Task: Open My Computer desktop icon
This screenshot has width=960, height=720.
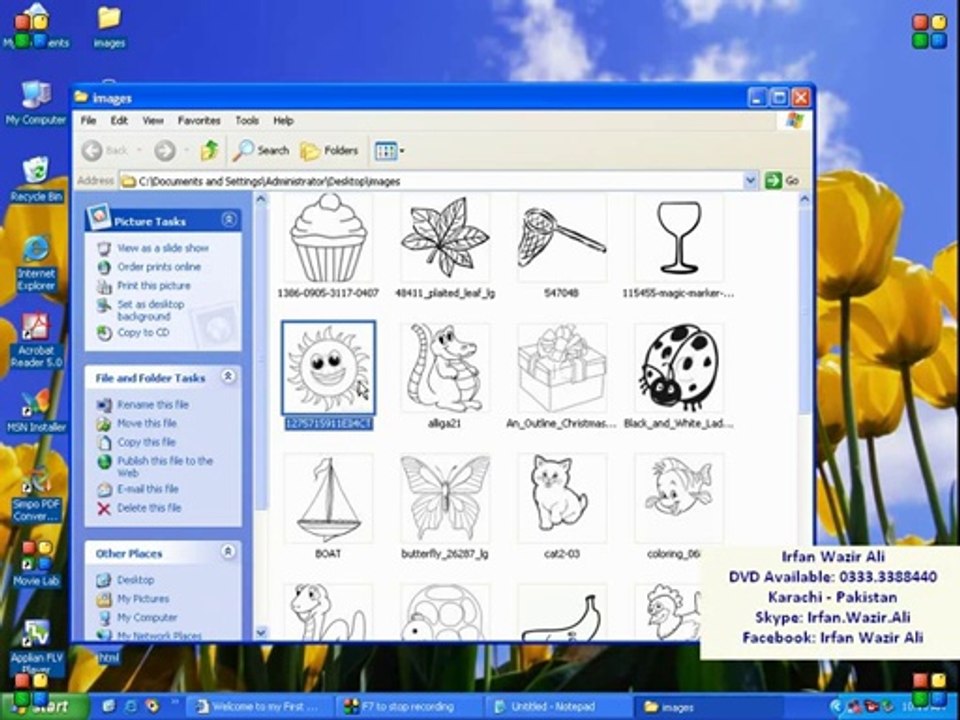Action: (36, 103)
